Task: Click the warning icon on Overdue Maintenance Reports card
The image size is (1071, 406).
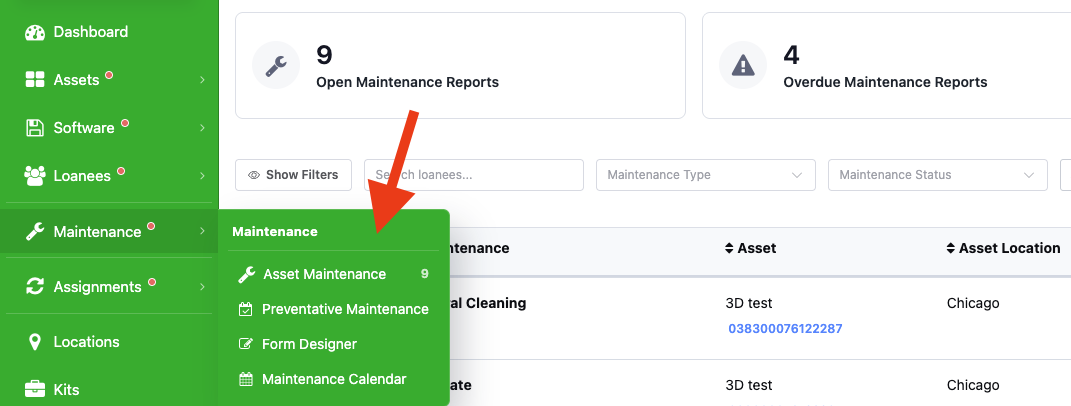Action: [x=743, y=65]
